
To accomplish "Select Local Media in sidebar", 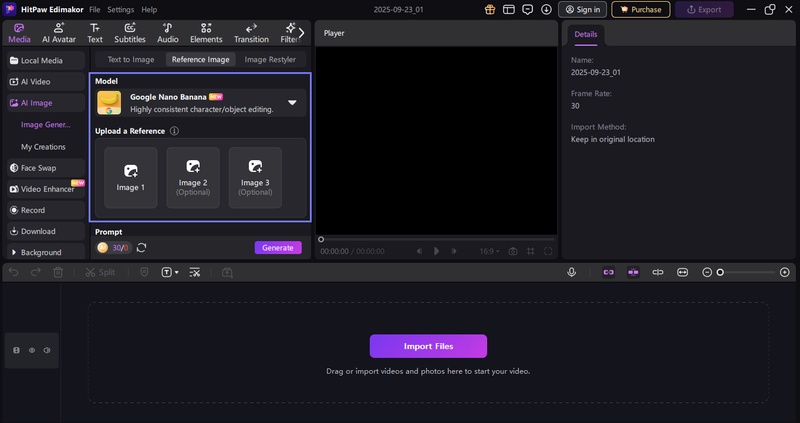I will [x=45, y=60].
